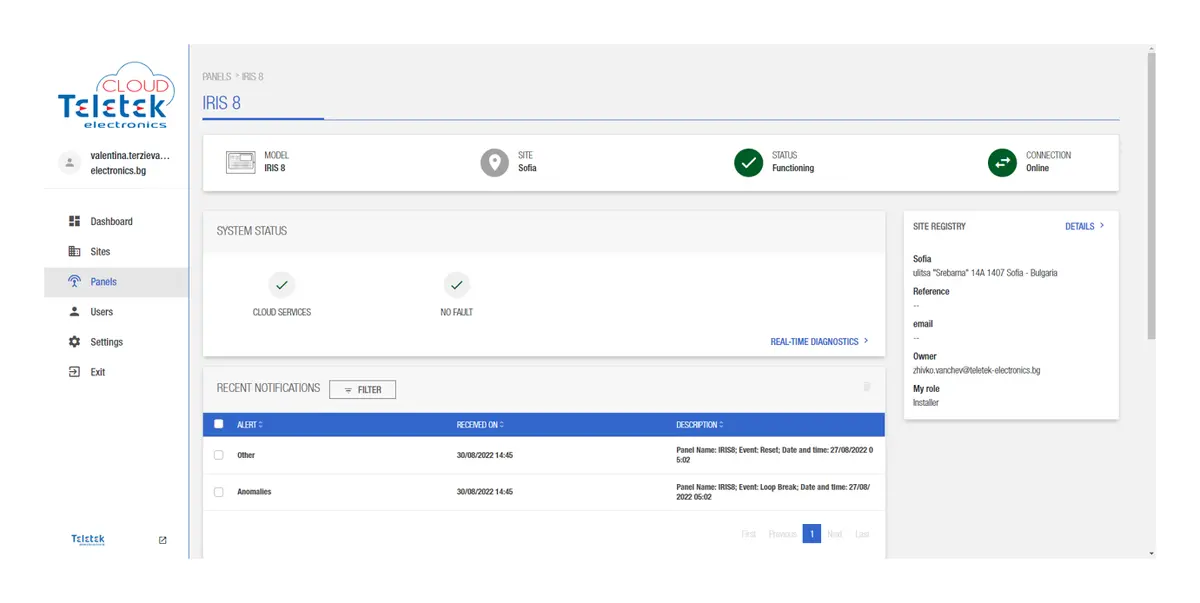Sort by the Description column header

(700, 425)
